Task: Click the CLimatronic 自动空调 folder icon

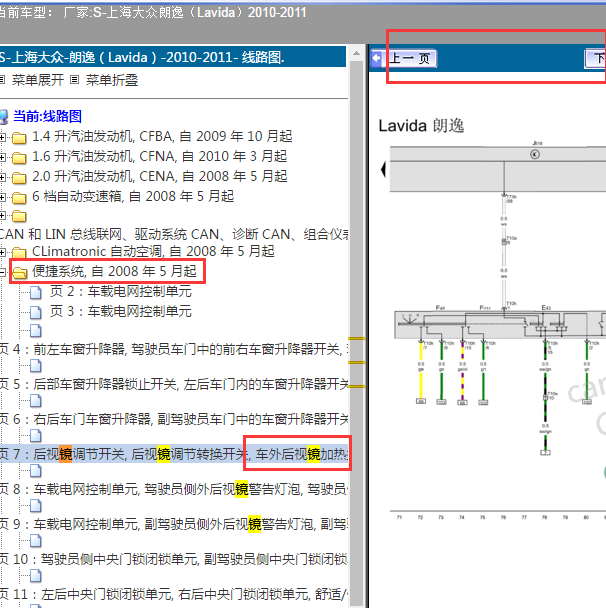Action: (19, 253)
